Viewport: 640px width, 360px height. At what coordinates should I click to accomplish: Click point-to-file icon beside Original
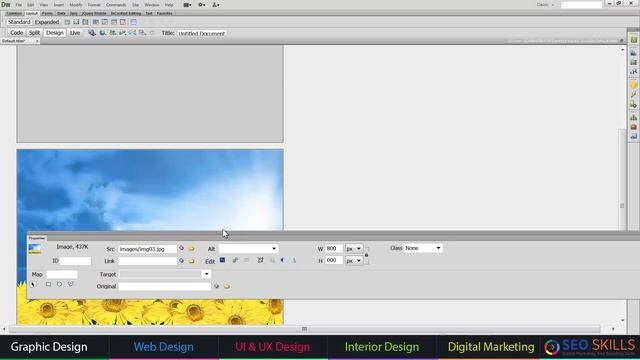pyautogui.click(x=217, y=286)
